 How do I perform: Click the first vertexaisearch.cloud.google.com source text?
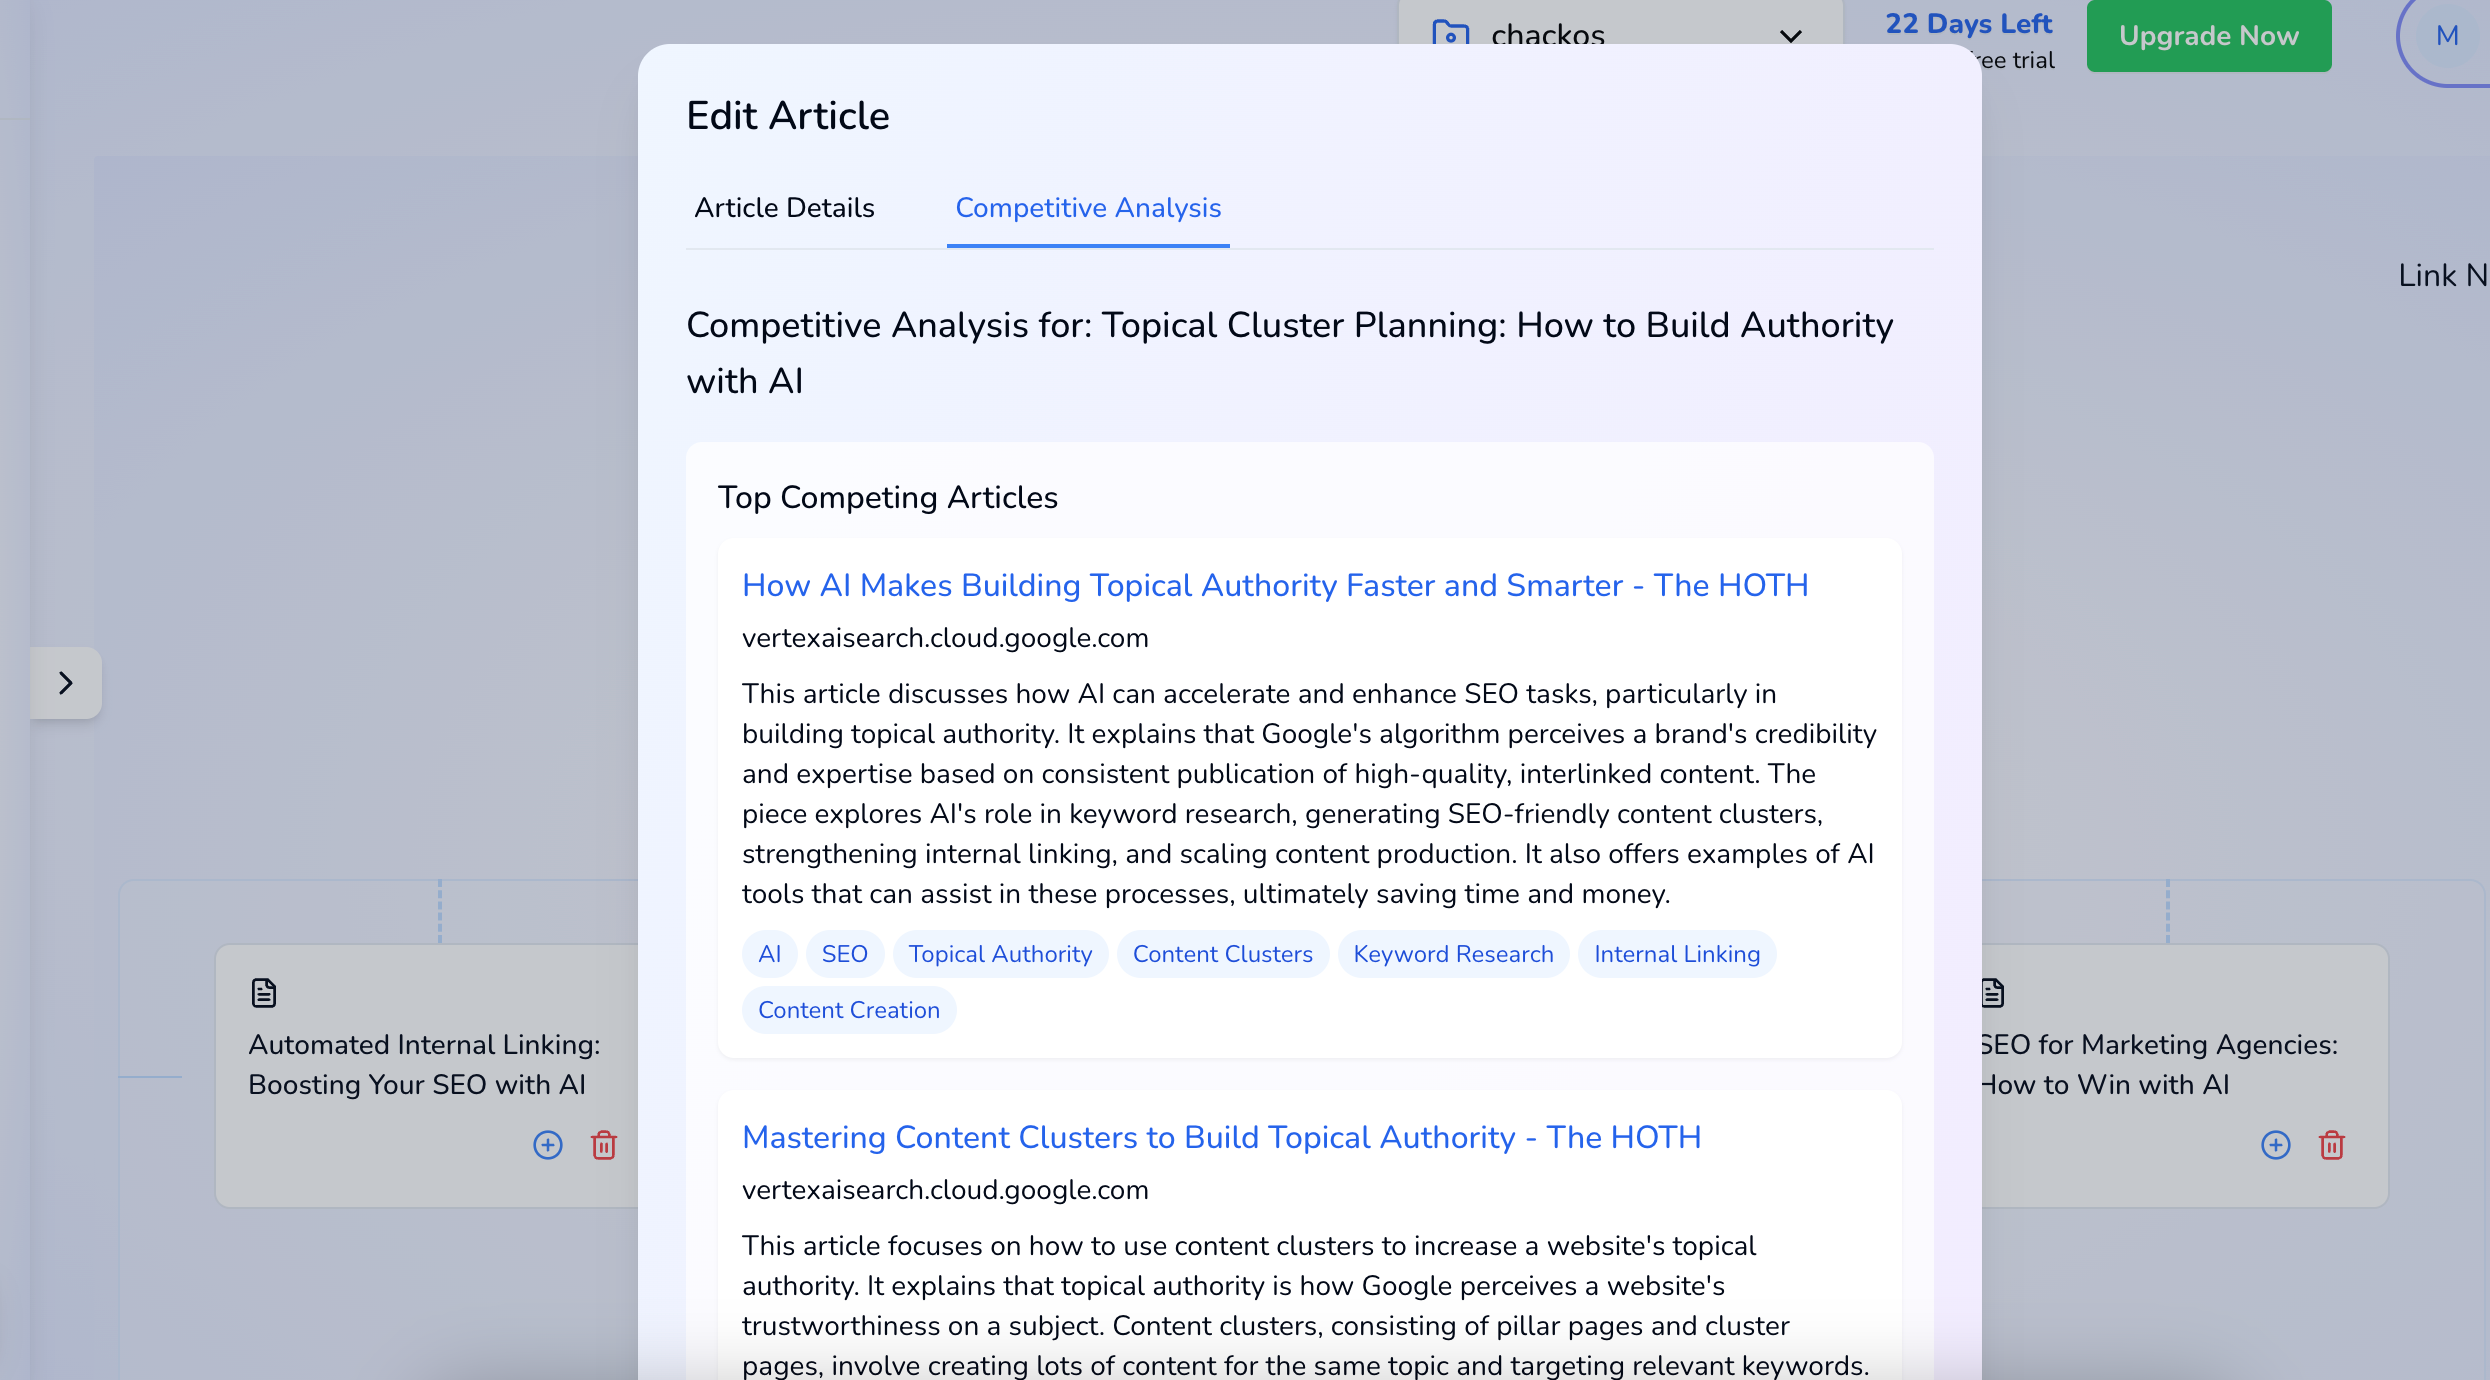pyautogui.click(x=945, y=638)
